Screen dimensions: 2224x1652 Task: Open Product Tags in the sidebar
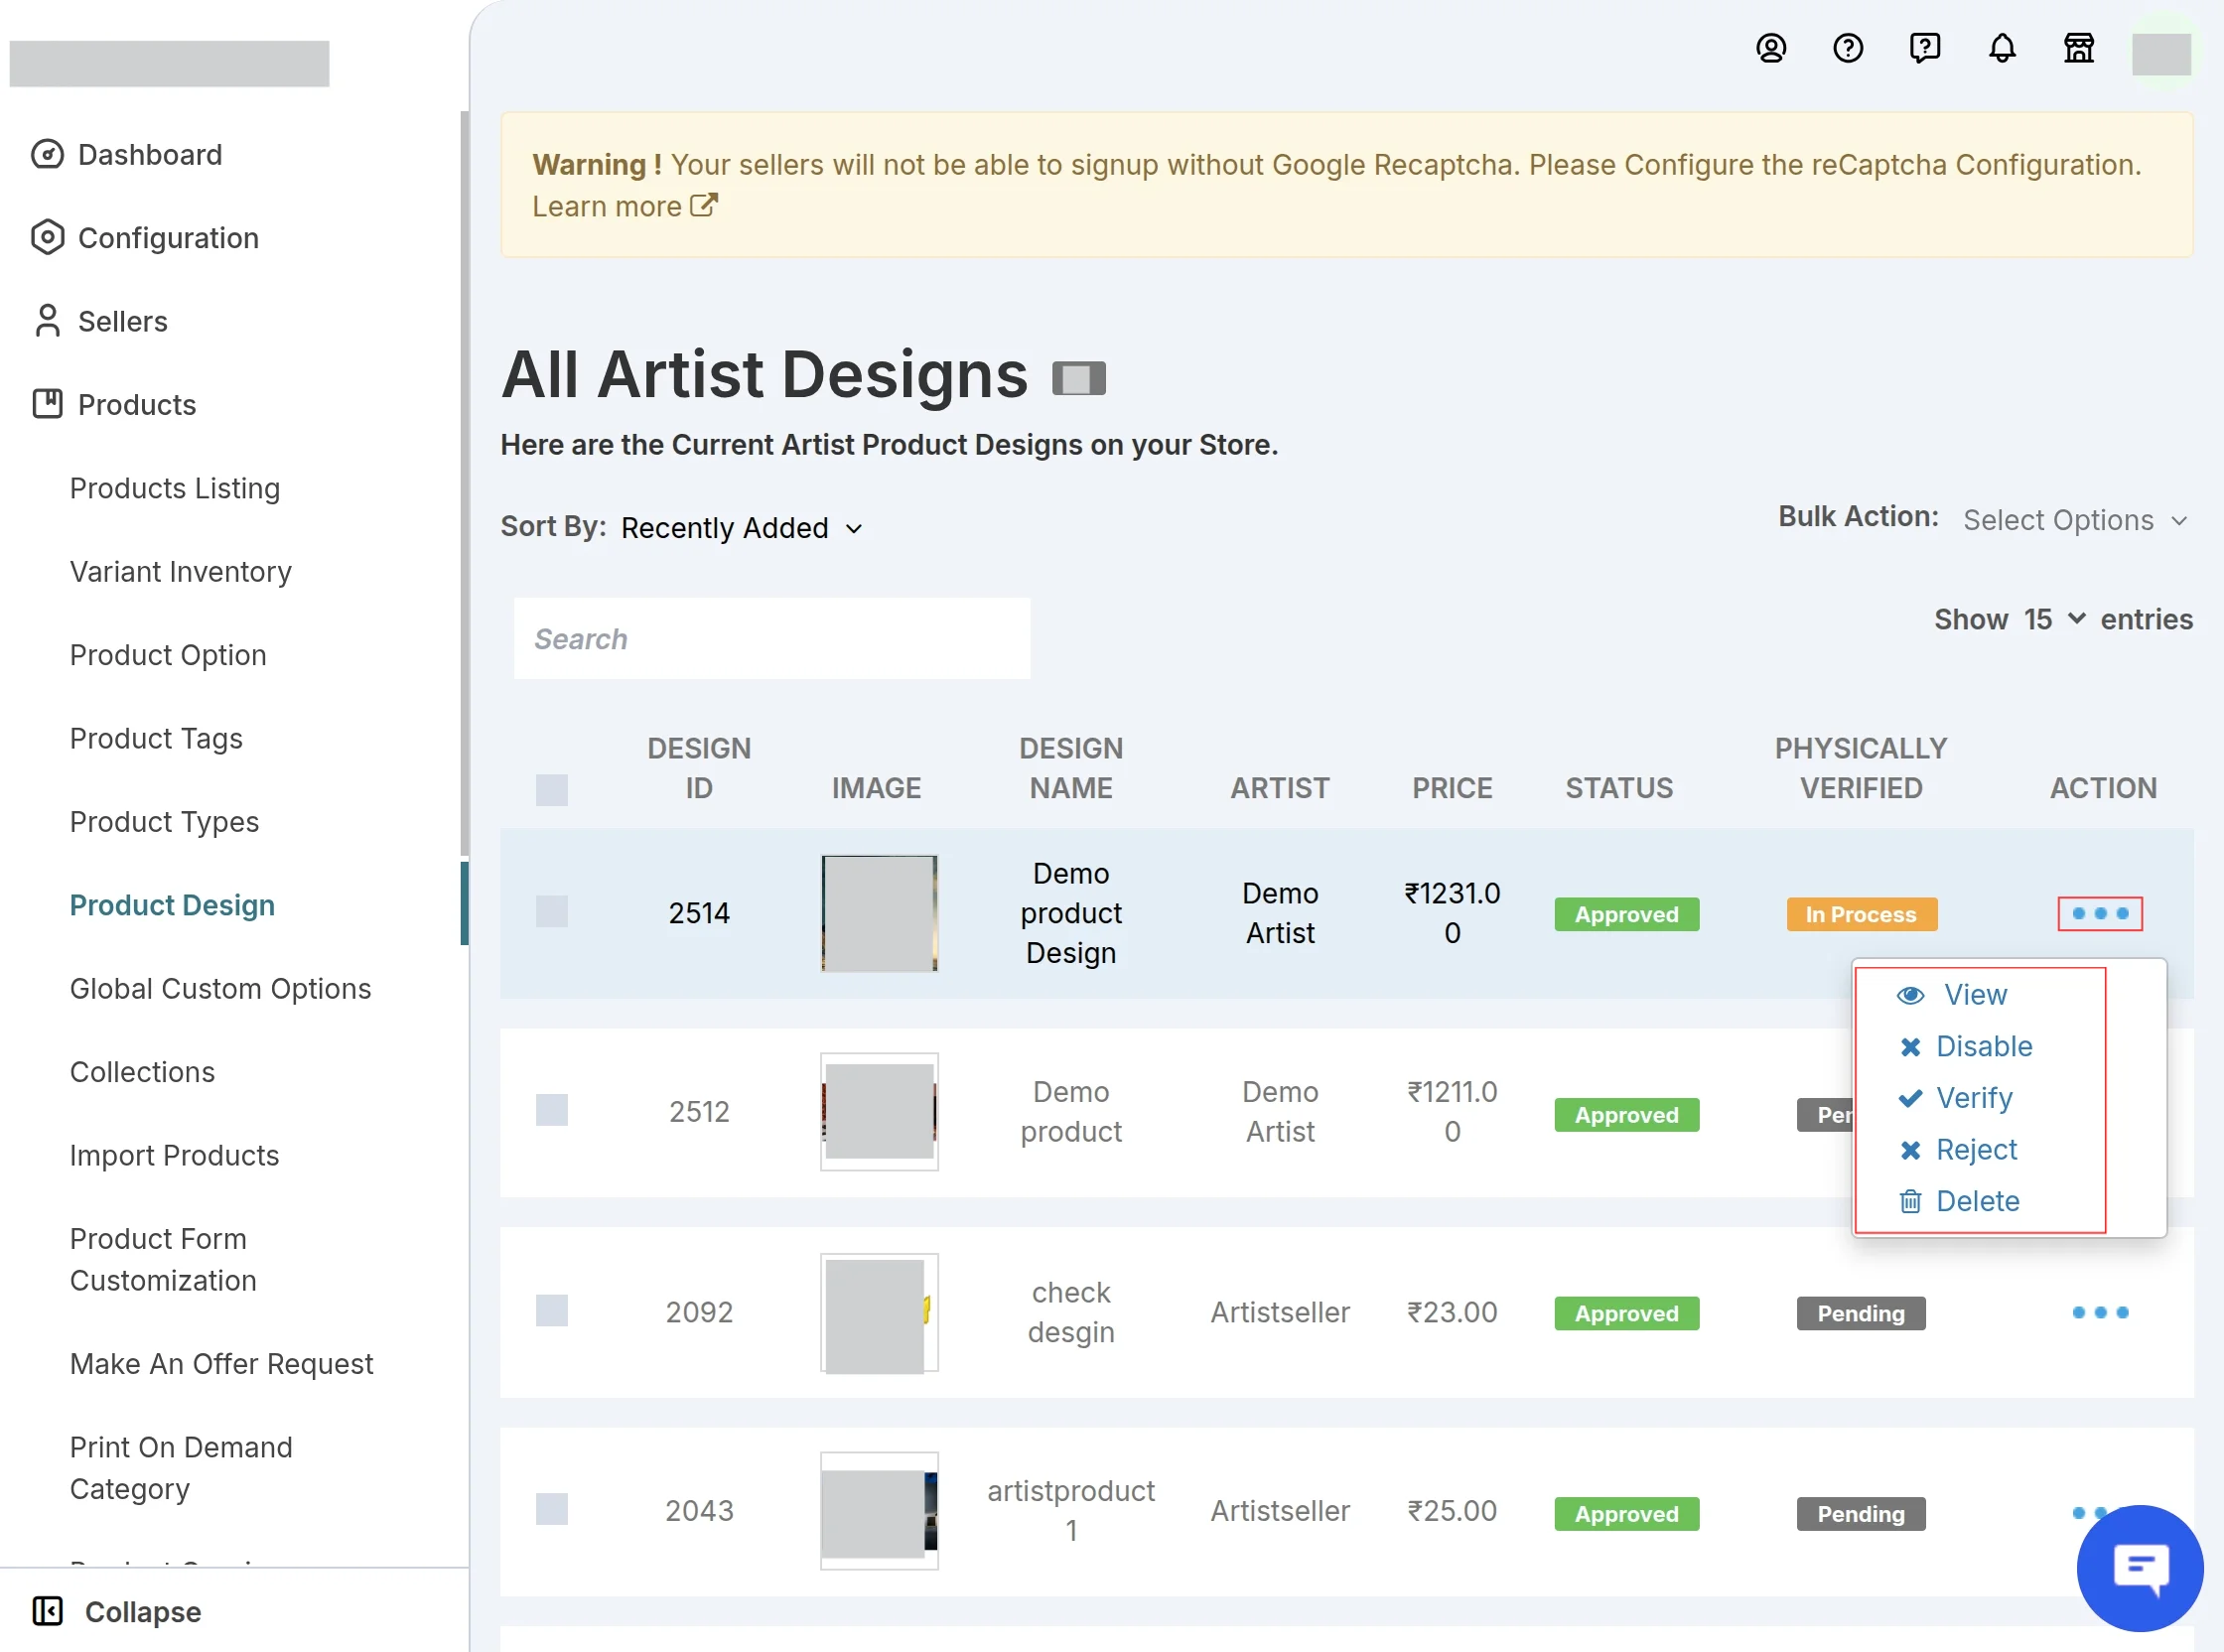pyautogui.click(x=156, y=738)
